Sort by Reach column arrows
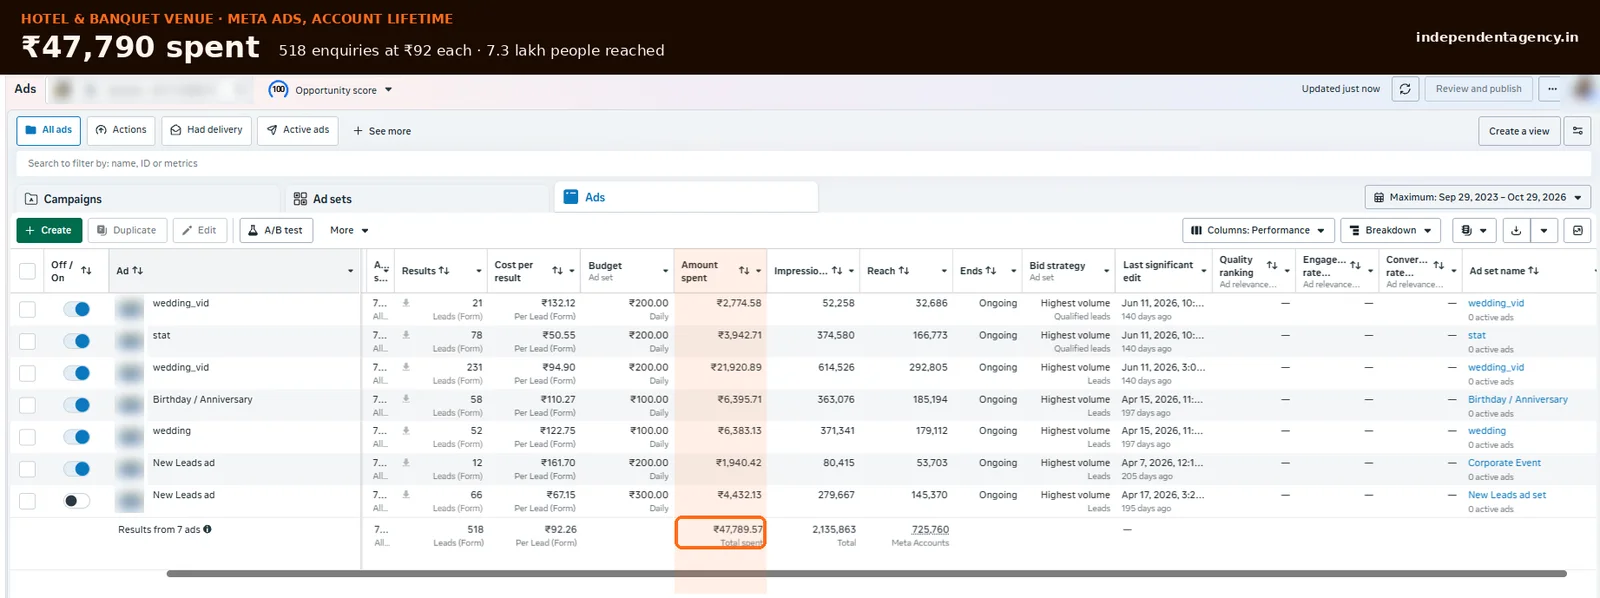1600x598 pixels. [903, 271]
